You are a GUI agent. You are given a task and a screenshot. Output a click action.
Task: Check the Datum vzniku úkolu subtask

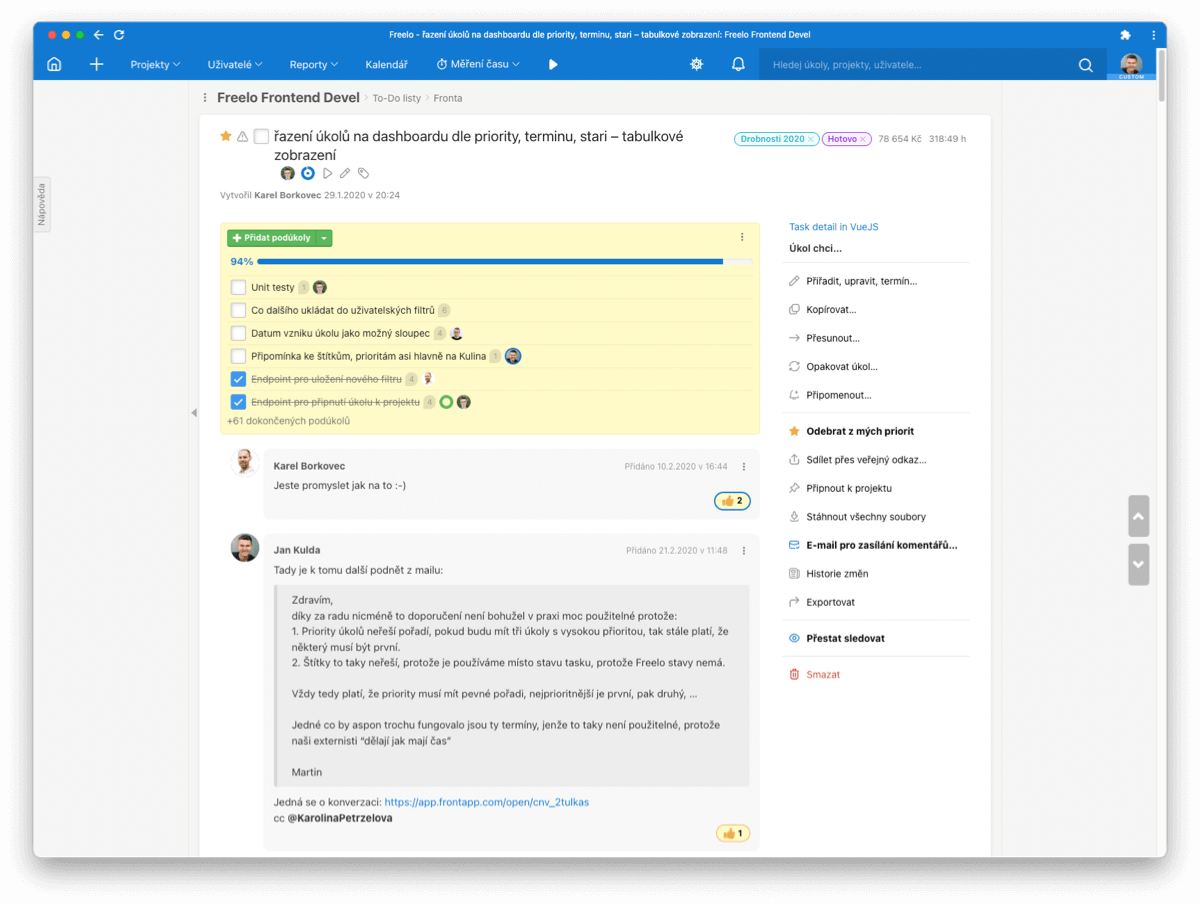point(238,333)
